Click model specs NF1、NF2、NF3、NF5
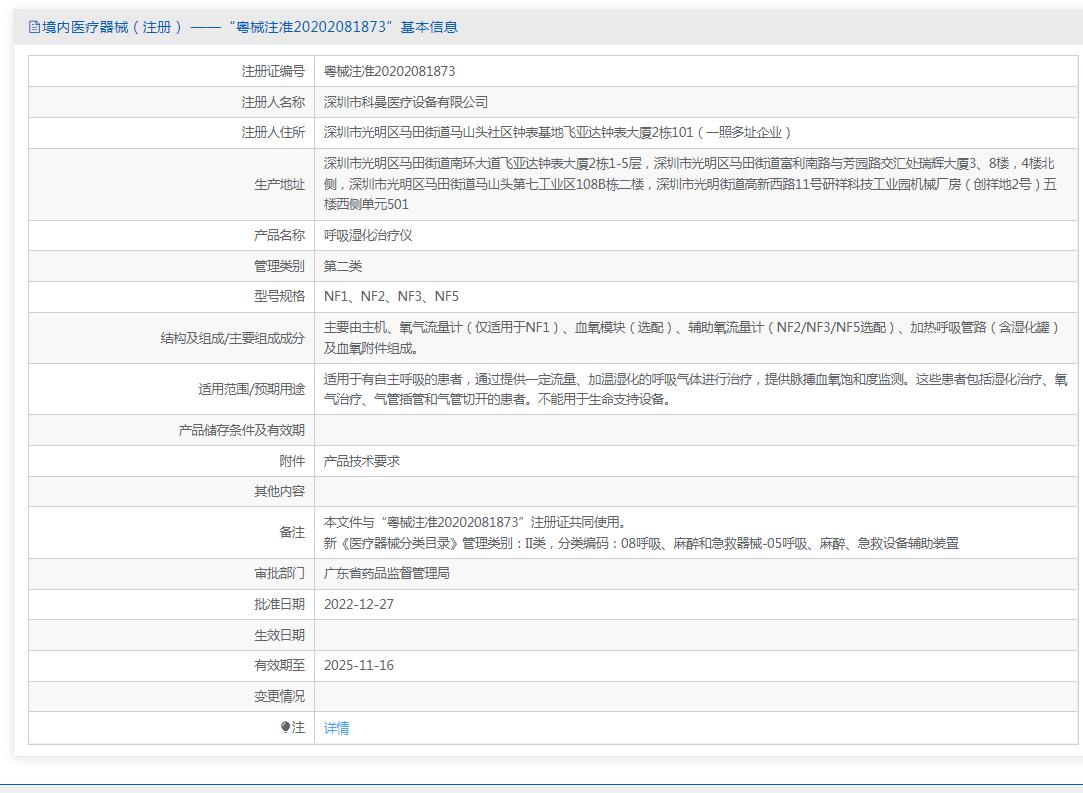This screenshot has width=1083, height=793. click(391, 296)
